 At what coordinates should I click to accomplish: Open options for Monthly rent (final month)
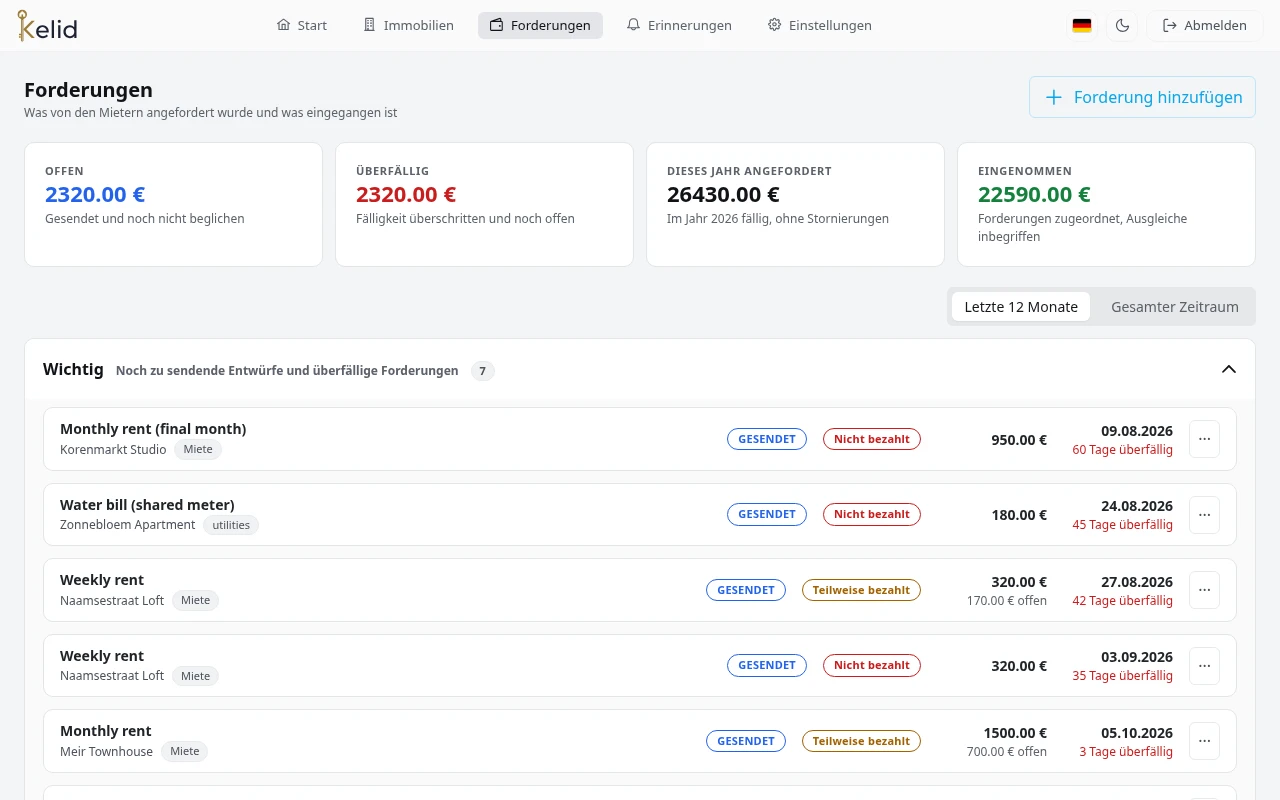[x=1204, y=439]
